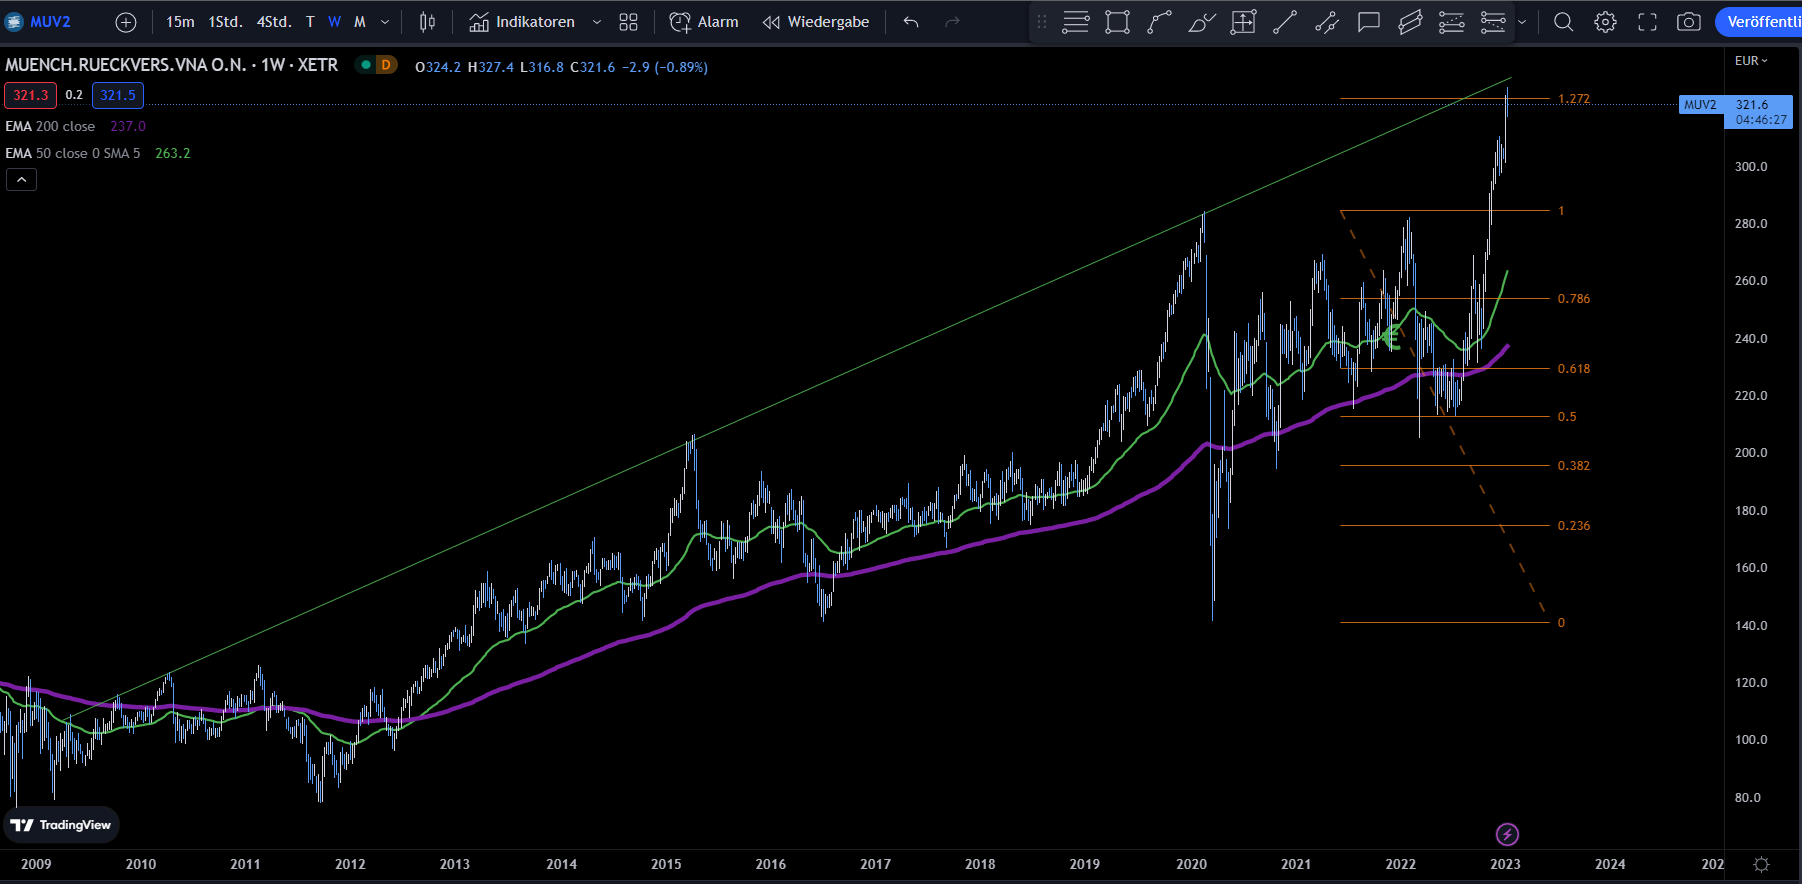Open the time axis settings gear
The width and height of the screenshot is (1802, 884).
pos(1762,864)
